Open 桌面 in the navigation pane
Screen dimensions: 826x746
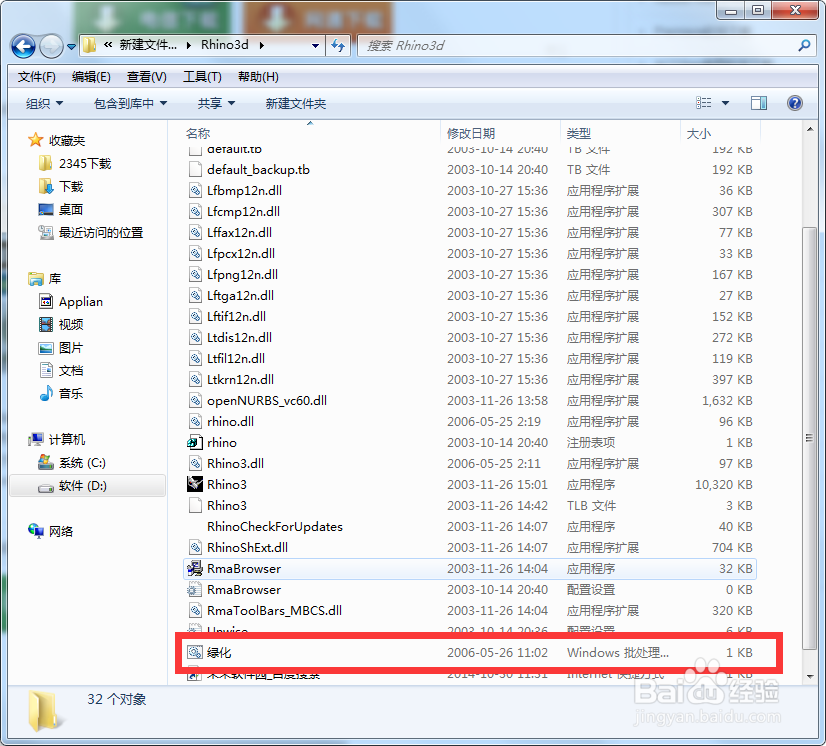point(71,210)
